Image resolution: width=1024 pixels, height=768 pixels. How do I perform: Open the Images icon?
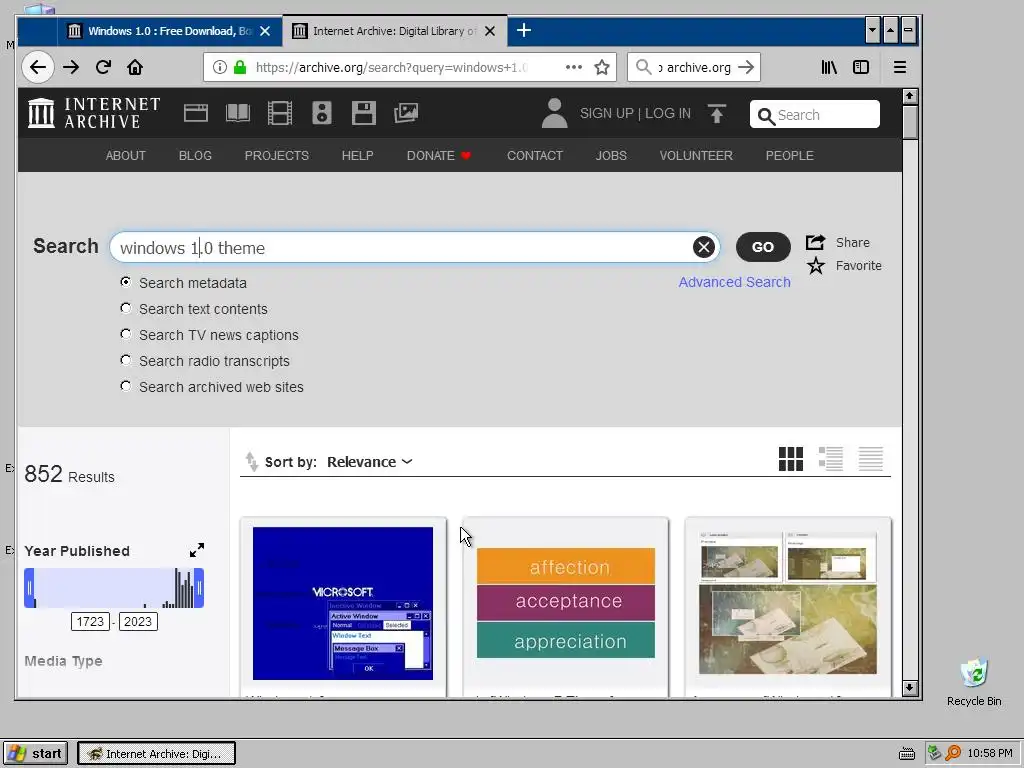406,113
